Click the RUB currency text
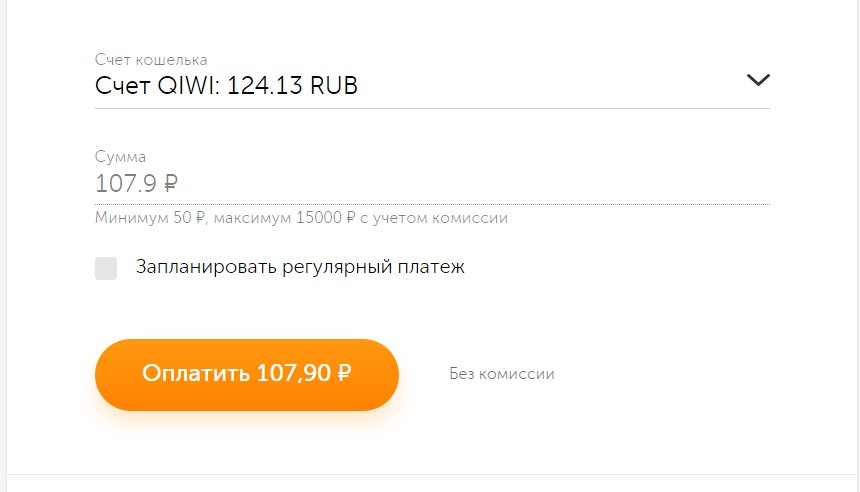This screenshot has height=492, width=860. click(334, 86)
